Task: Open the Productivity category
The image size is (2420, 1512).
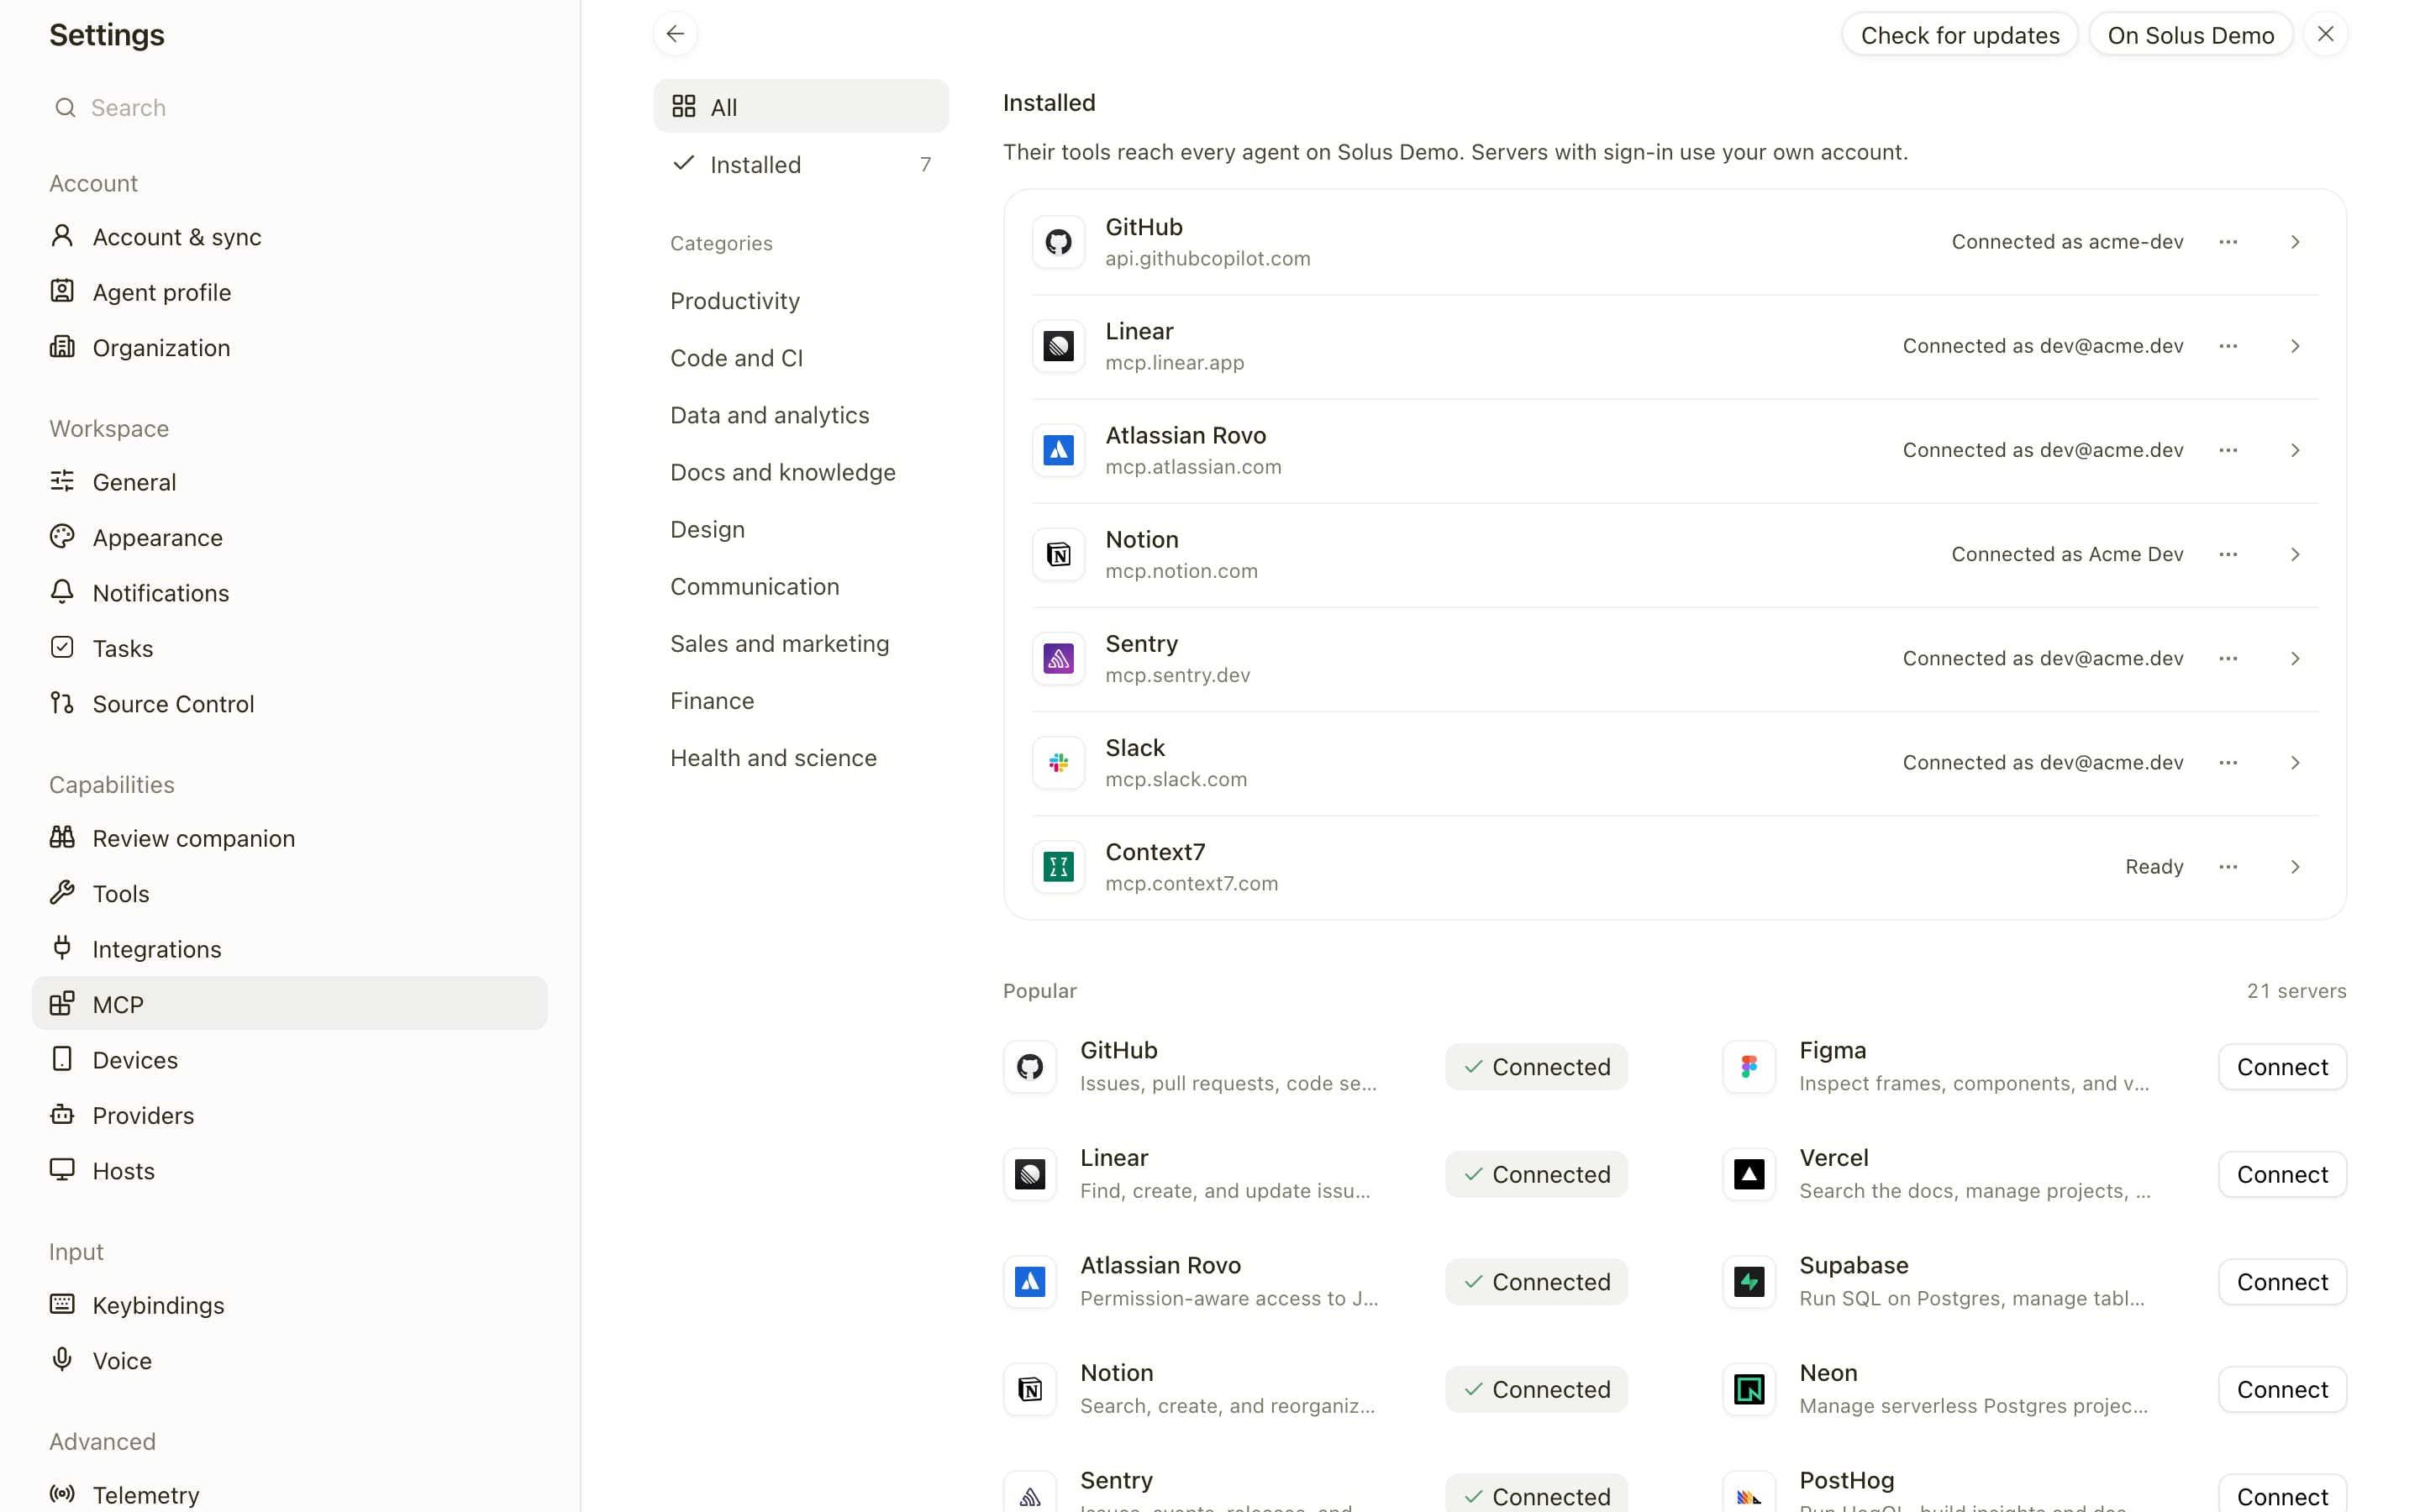Action: [x=801, y=301]
